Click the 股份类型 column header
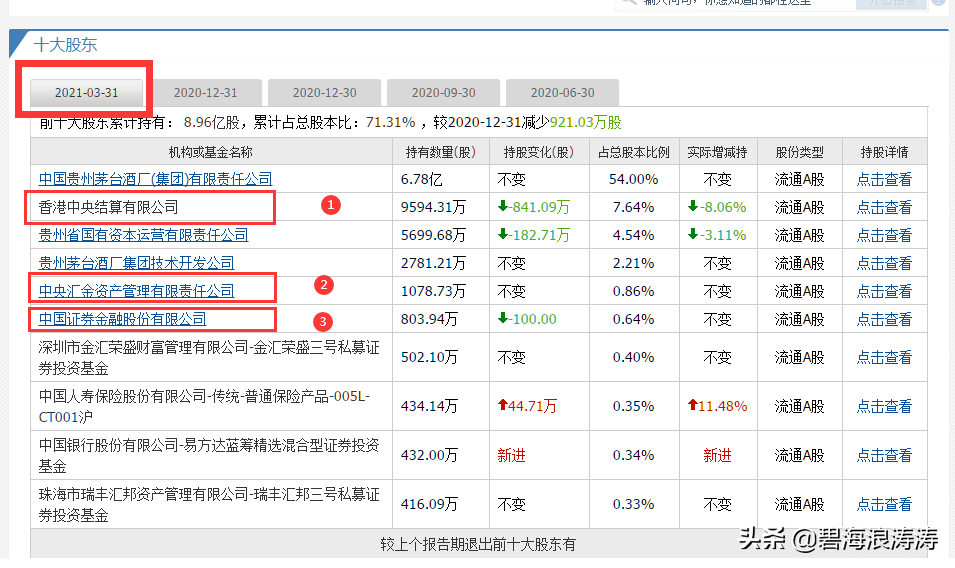The width and height of the screenshot is (955, 568). click(799, 152)
